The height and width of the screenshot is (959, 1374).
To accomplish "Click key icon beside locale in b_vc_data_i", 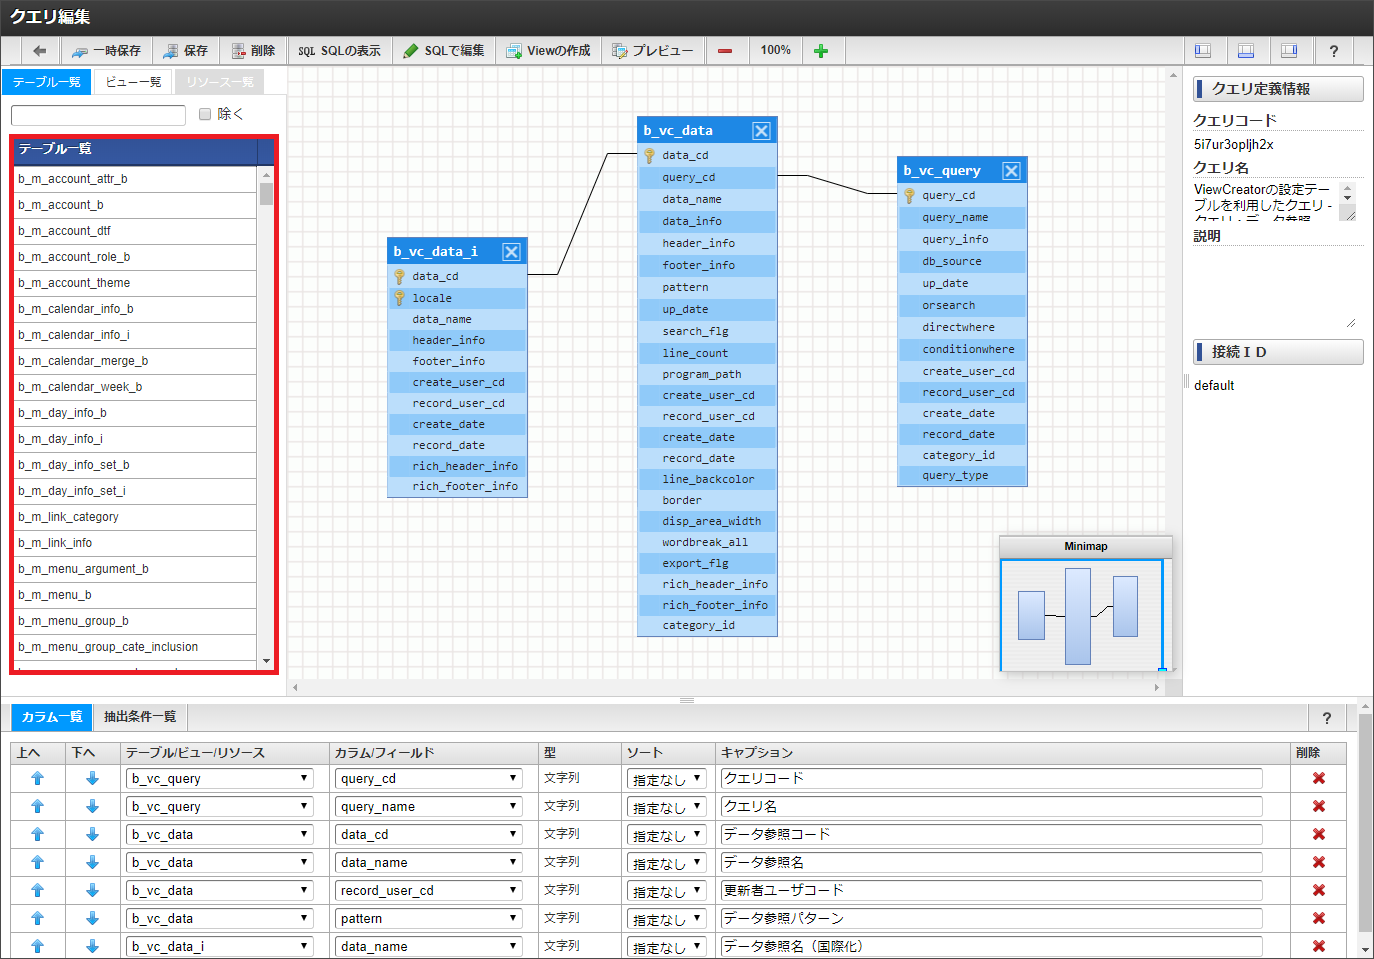I will click(399, 298).
